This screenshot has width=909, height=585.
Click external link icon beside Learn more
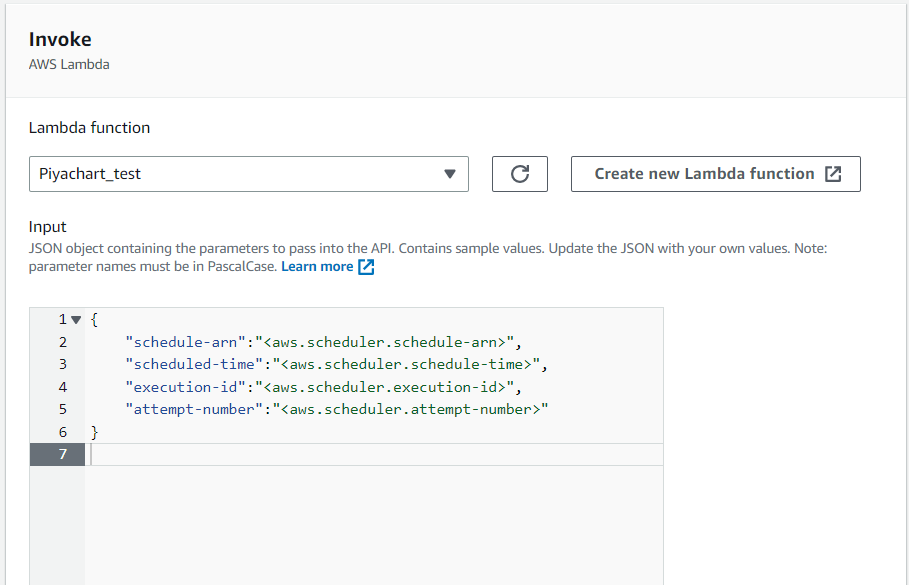click(x=366, y=267)
